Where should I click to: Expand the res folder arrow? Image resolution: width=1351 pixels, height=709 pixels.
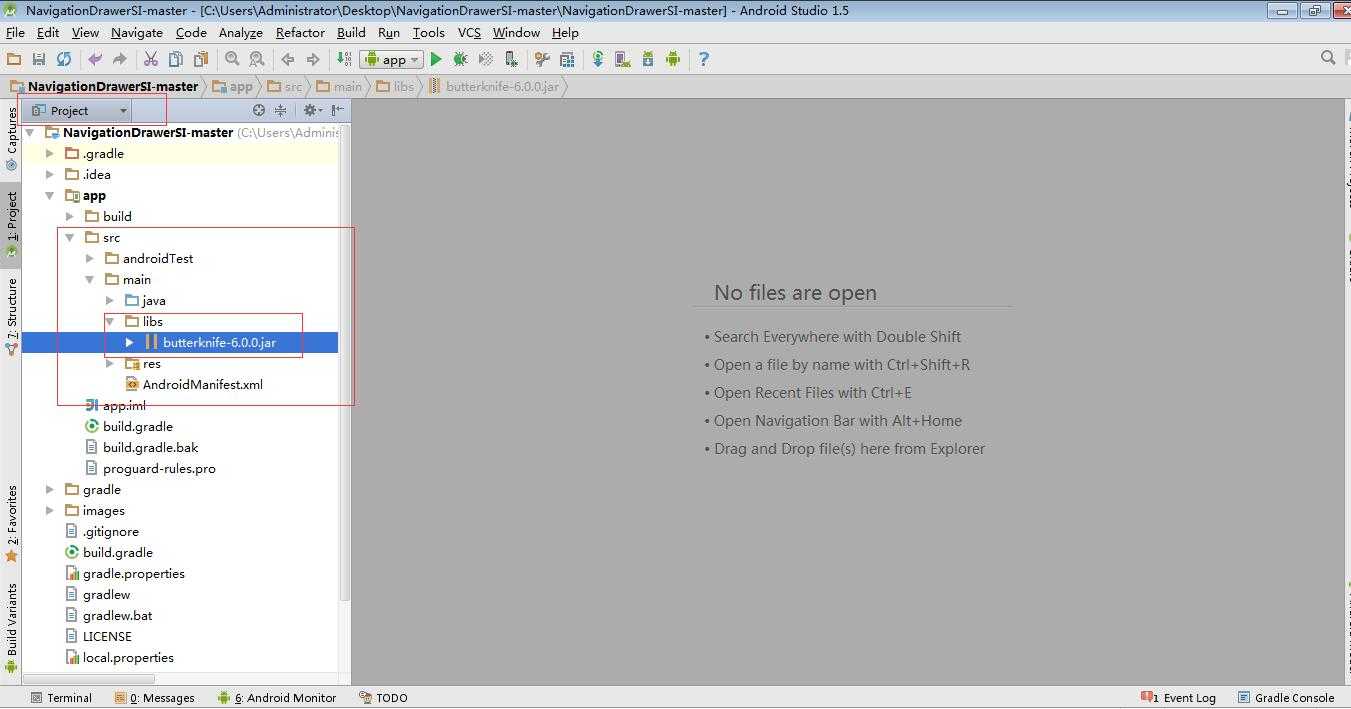[110, 363]
